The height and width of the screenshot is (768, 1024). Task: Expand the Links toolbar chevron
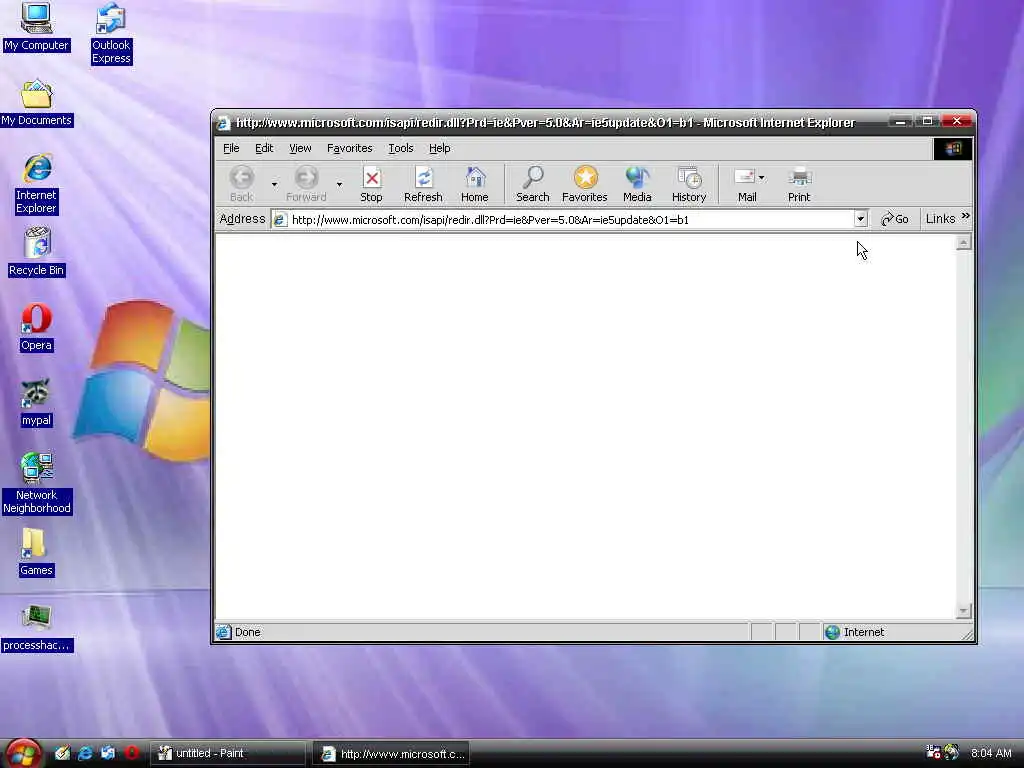pos(965,216)
